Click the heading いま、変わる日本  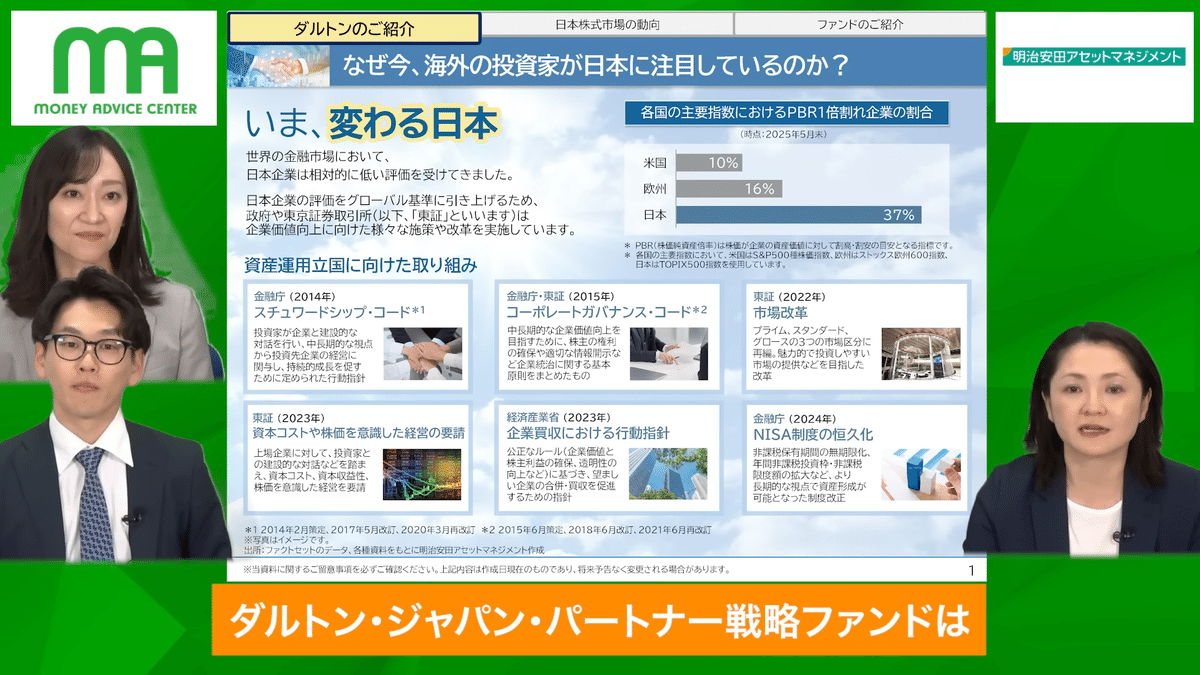[371, 125]
